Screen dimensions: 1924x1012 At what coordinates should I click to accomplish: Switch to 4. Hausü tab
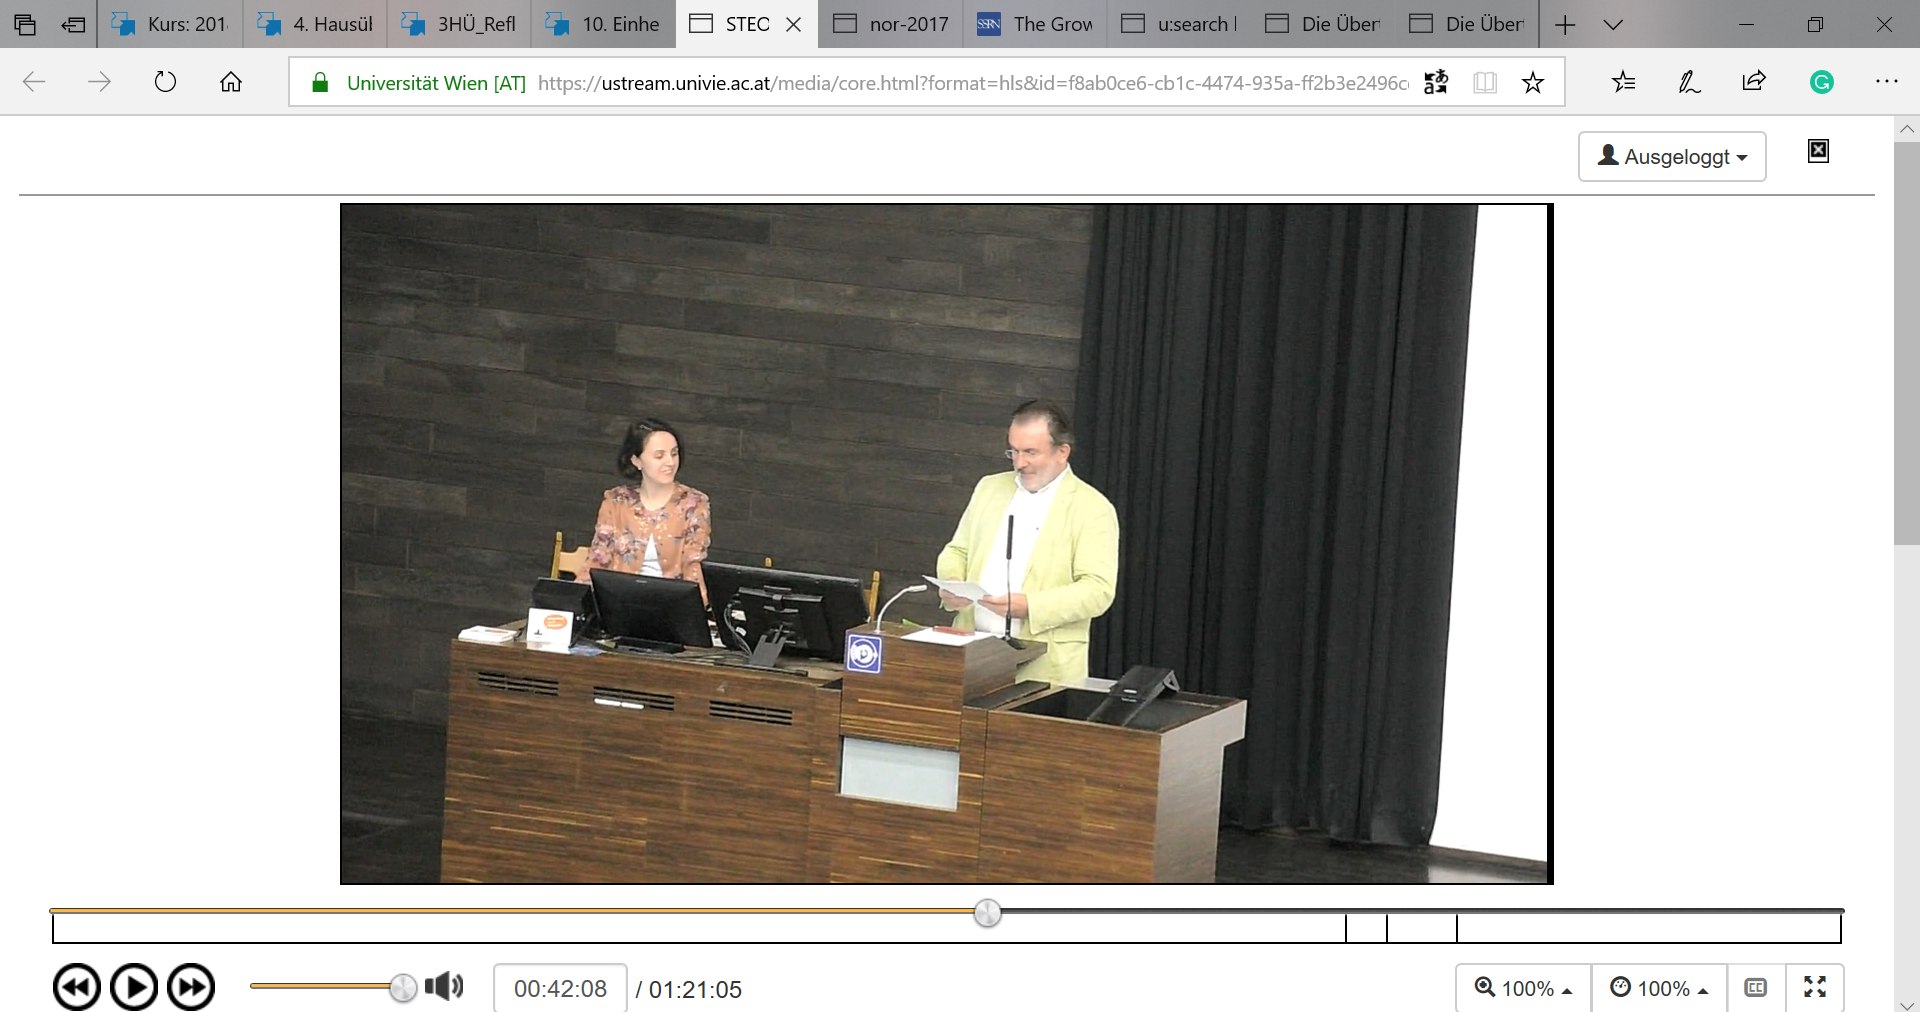click(315, 24)
